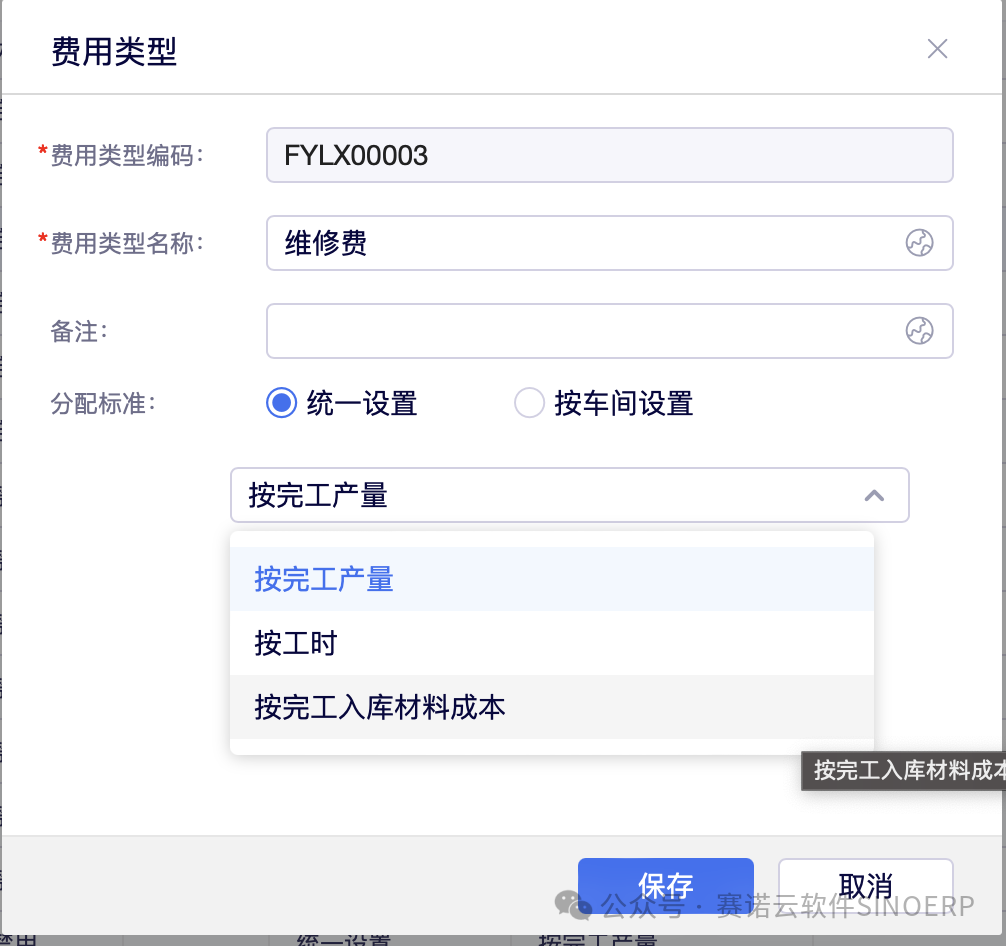Image resolution: width=1006 pixels, height=946 pixels.
Task: Choose the 按车间设置 radio option
Action: 529,403
